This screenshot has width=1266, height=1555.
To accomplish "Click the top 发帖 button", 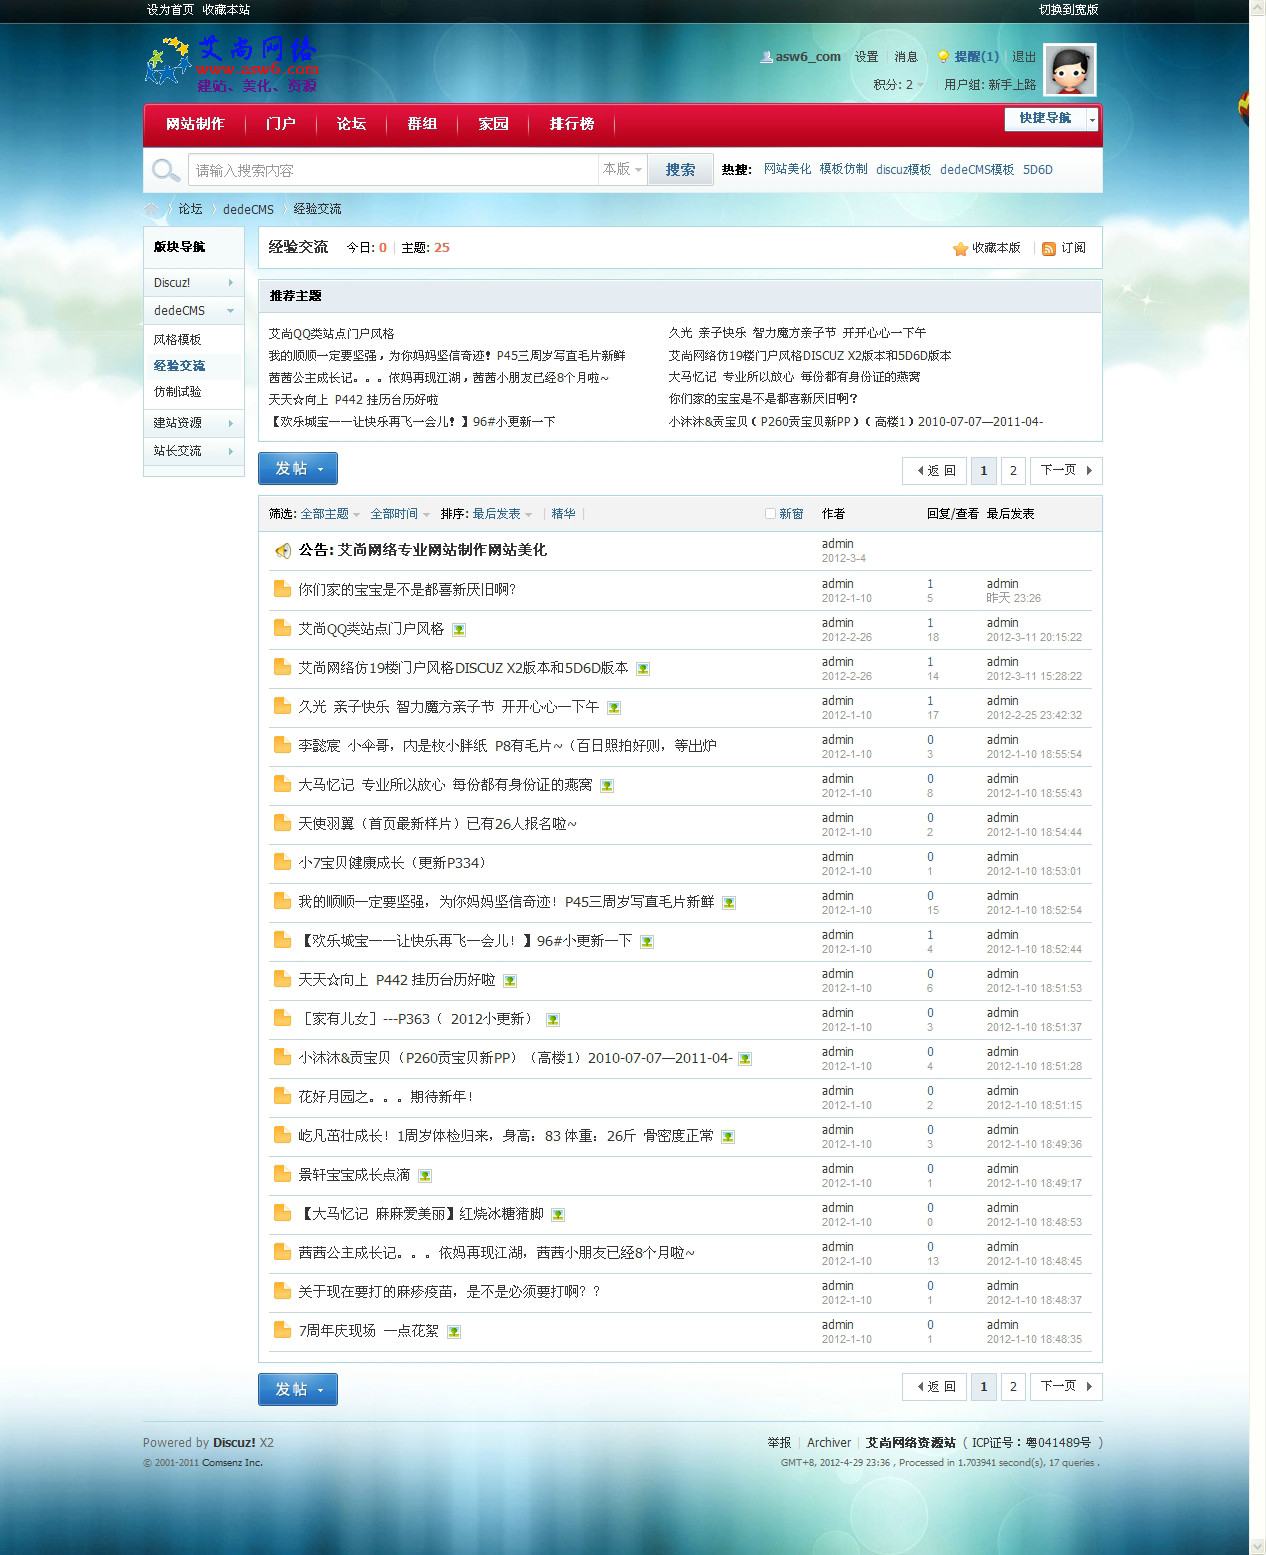I will [x=298, y=469].
